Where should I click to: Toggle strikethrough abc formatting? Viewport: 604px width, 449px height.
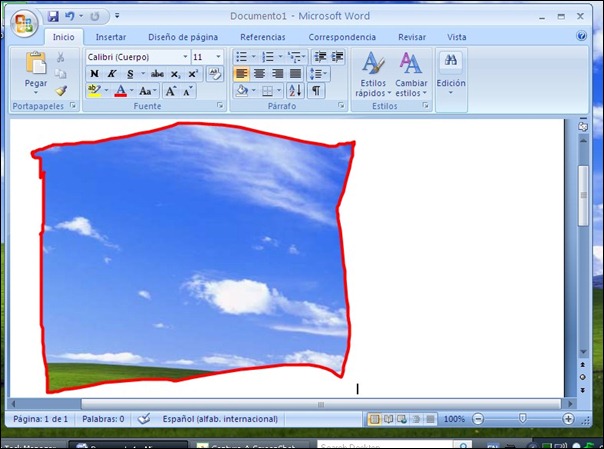[157, 74]
